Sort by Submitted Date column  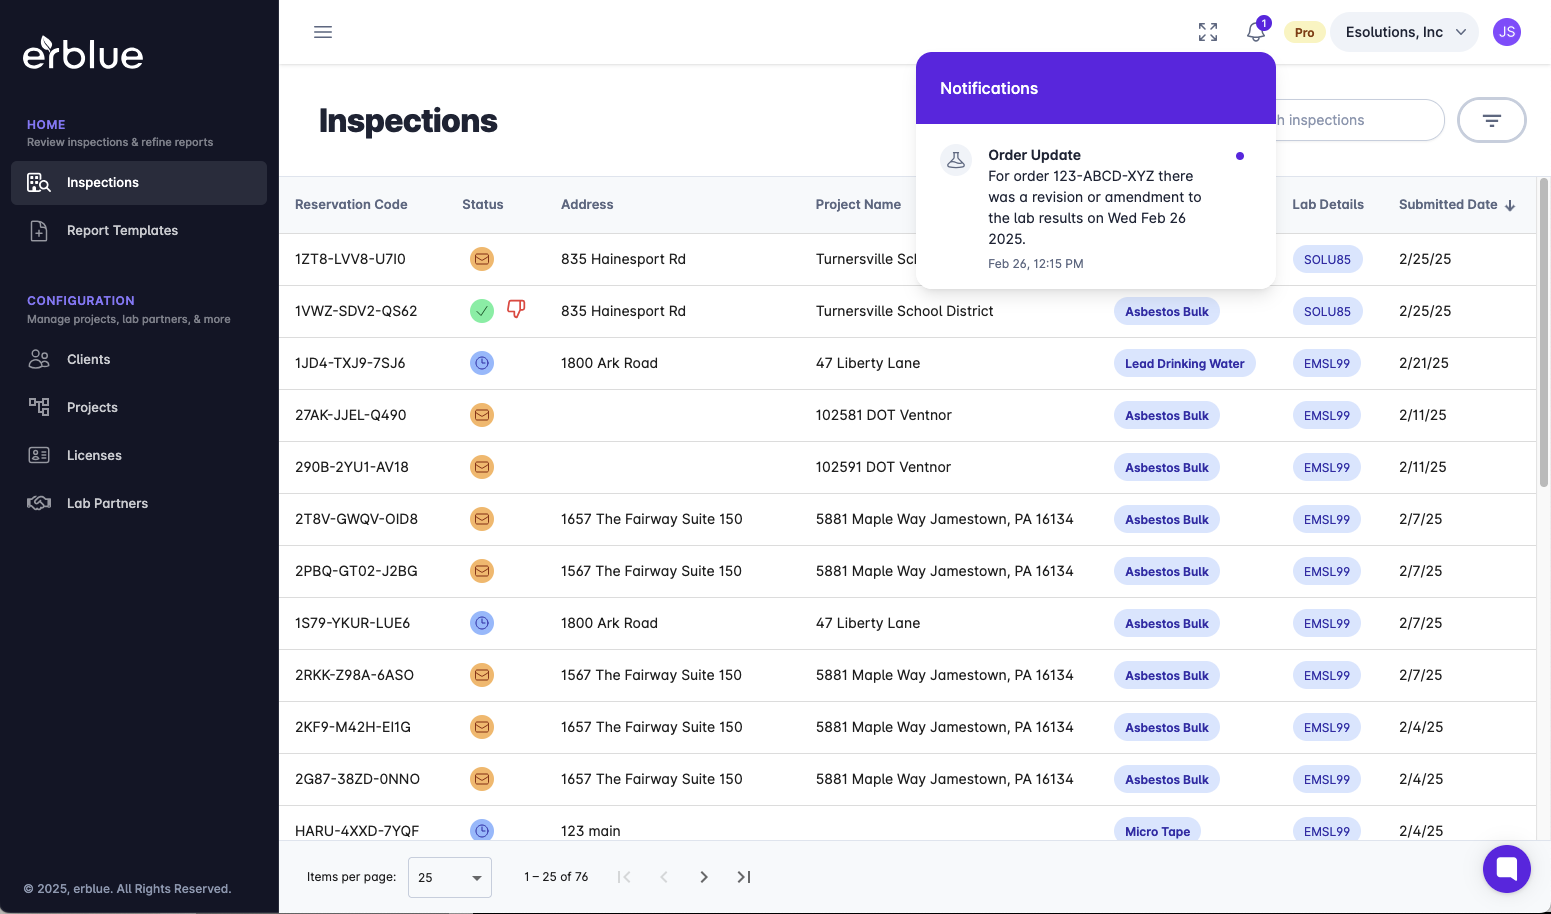1457,205
